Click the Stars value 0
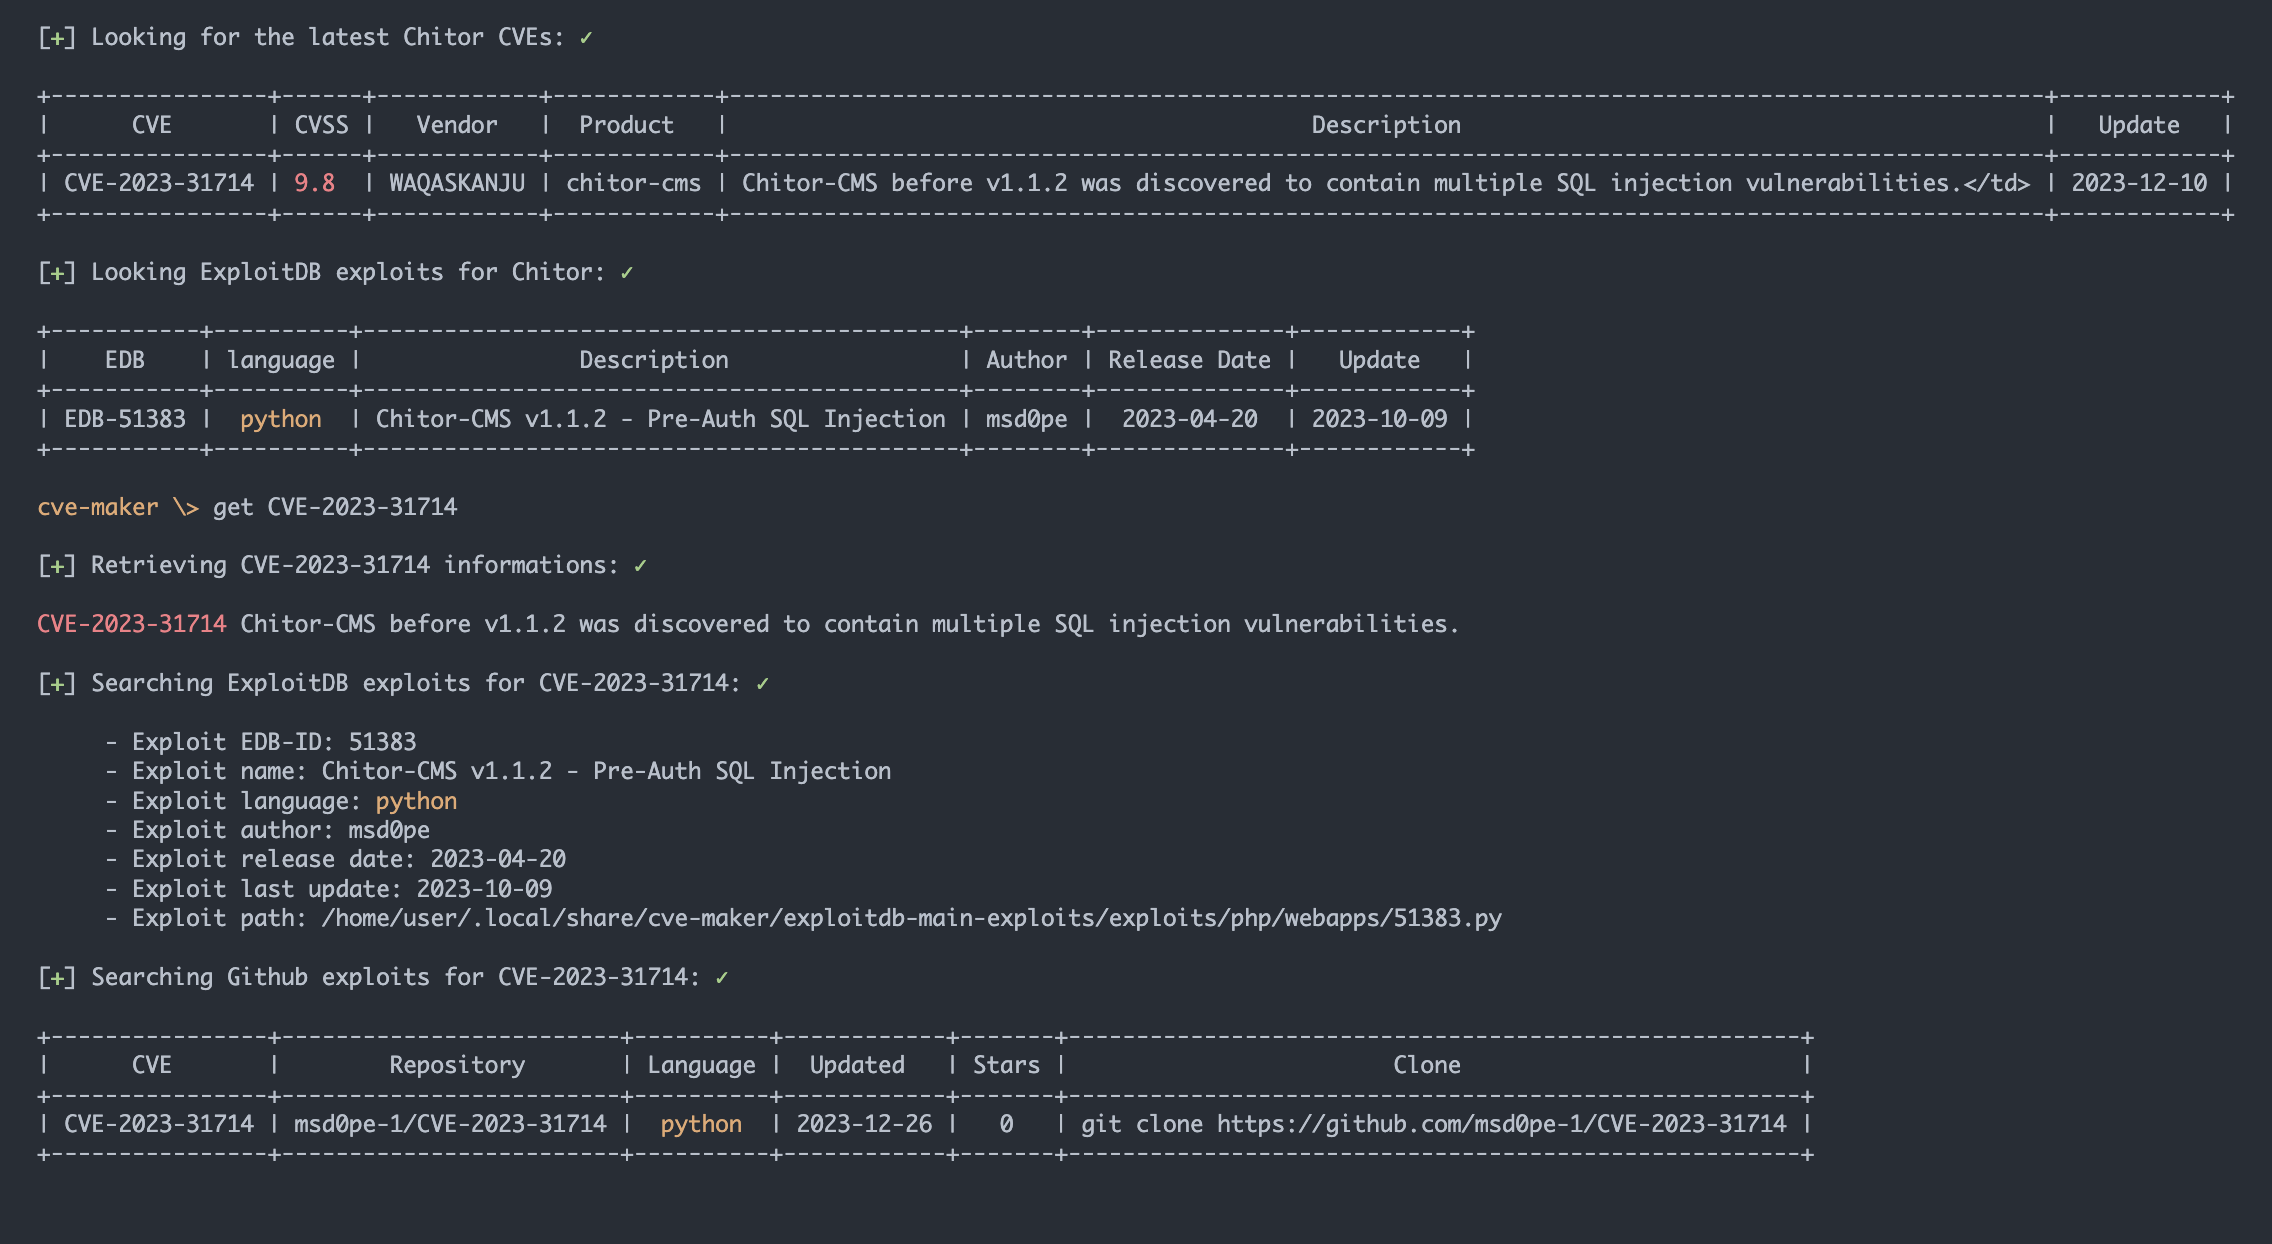 tap(1006, 1124)
